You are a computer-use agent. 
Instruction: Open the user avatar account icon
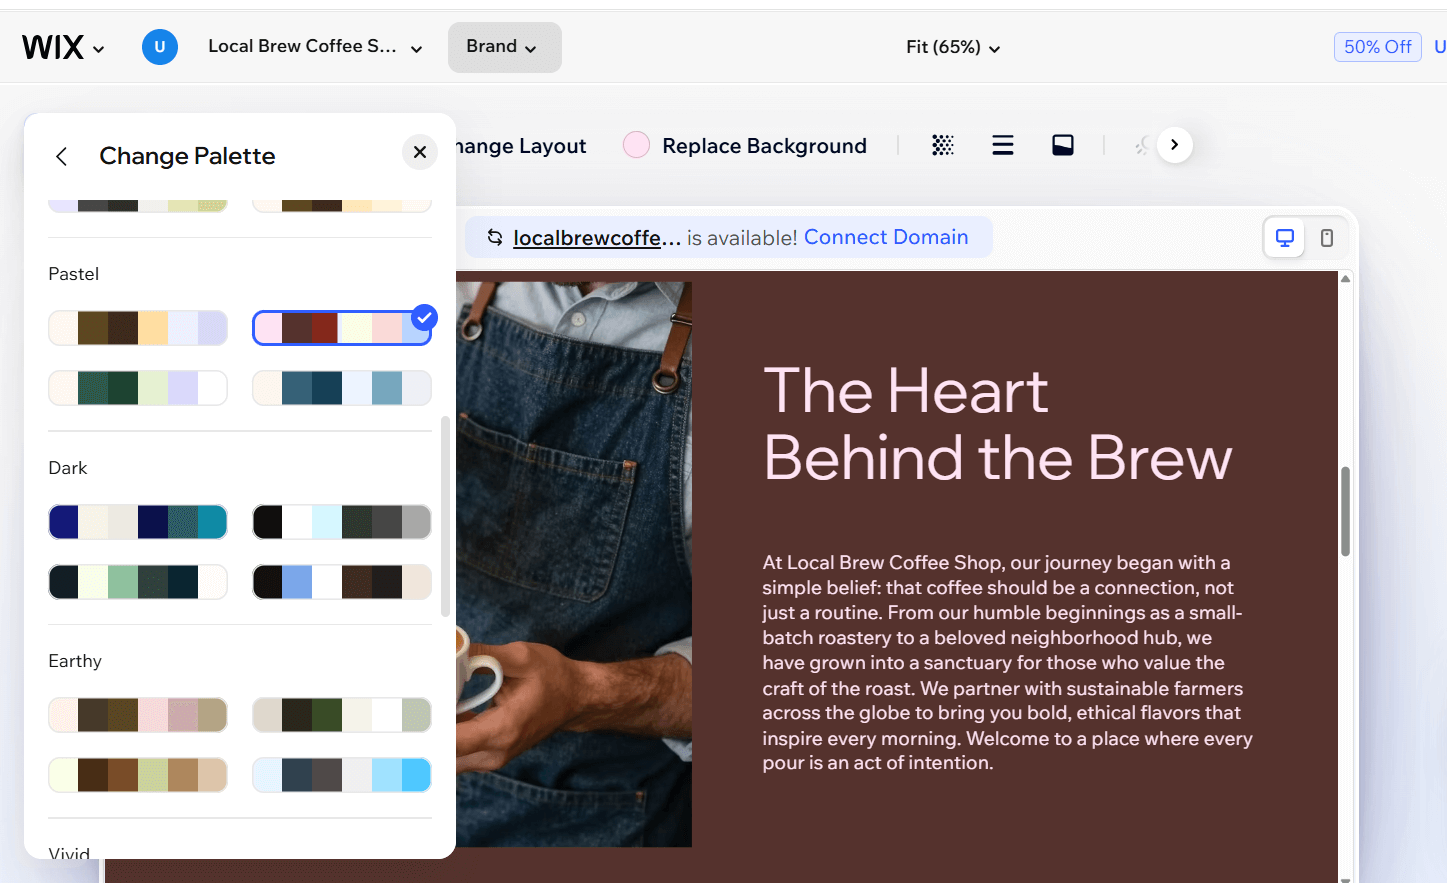160,47
